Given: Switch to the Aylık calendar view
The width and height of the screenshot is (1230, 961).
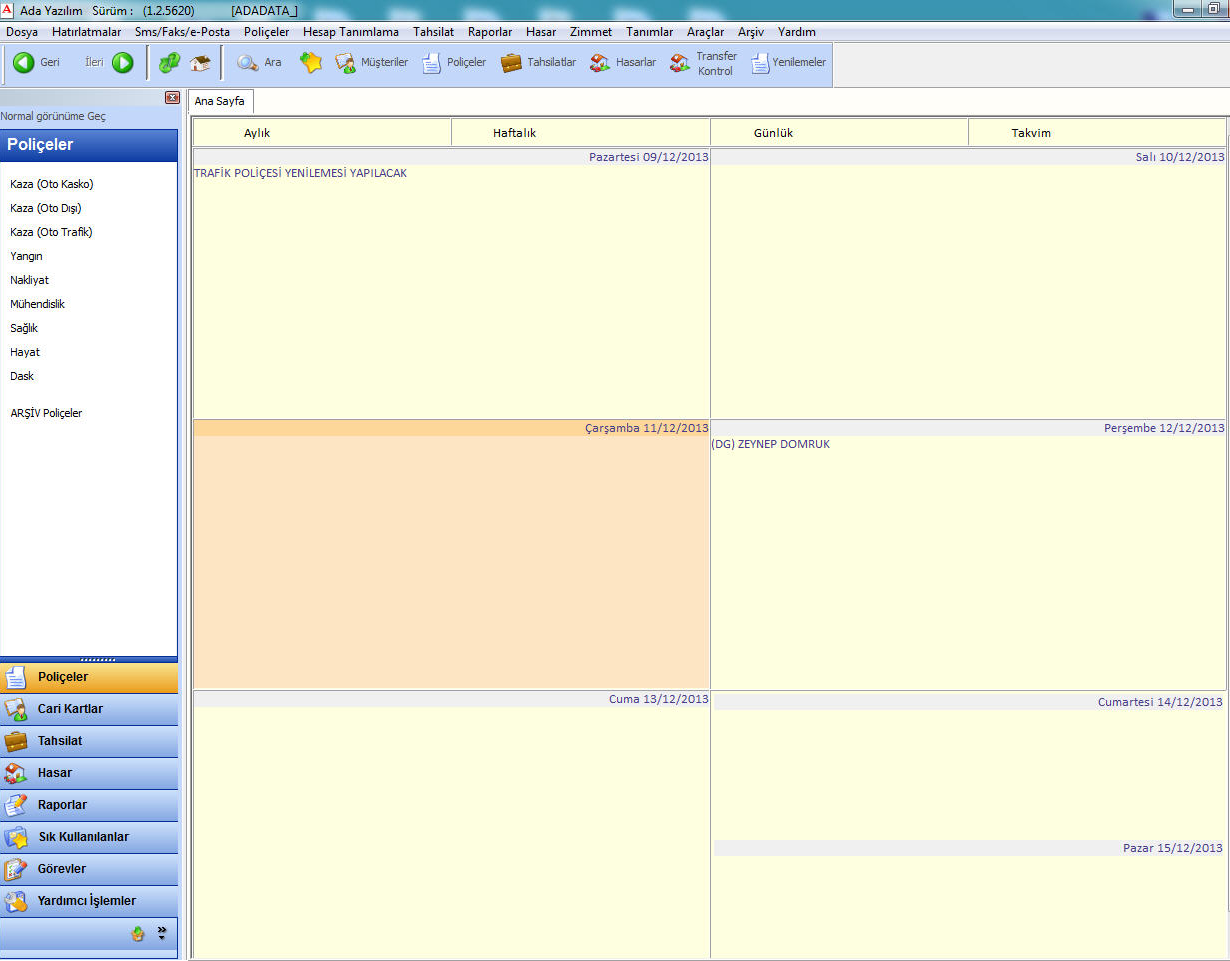Looking at the screenshot, I should pos(257,133).
